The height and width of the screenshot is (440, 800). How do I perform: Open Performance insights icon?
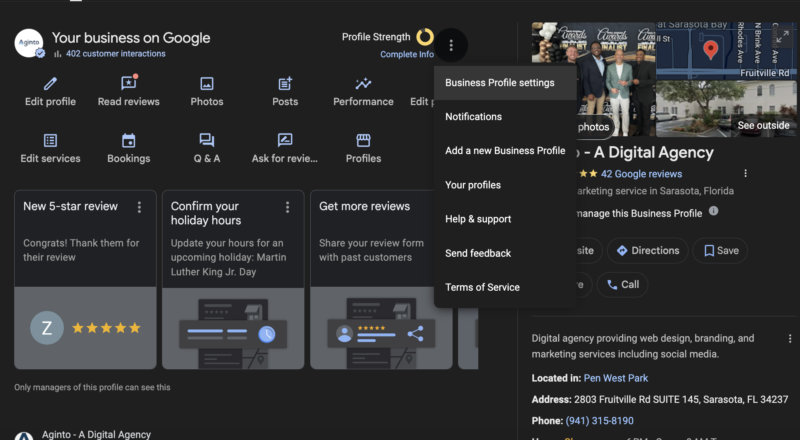(363, 84)
